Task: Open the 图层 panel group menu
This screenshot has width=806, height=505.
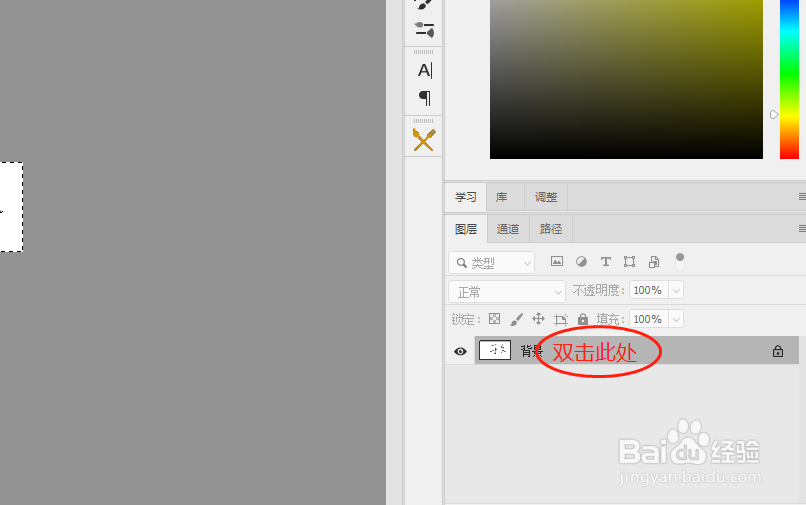Action: (802, 228)
